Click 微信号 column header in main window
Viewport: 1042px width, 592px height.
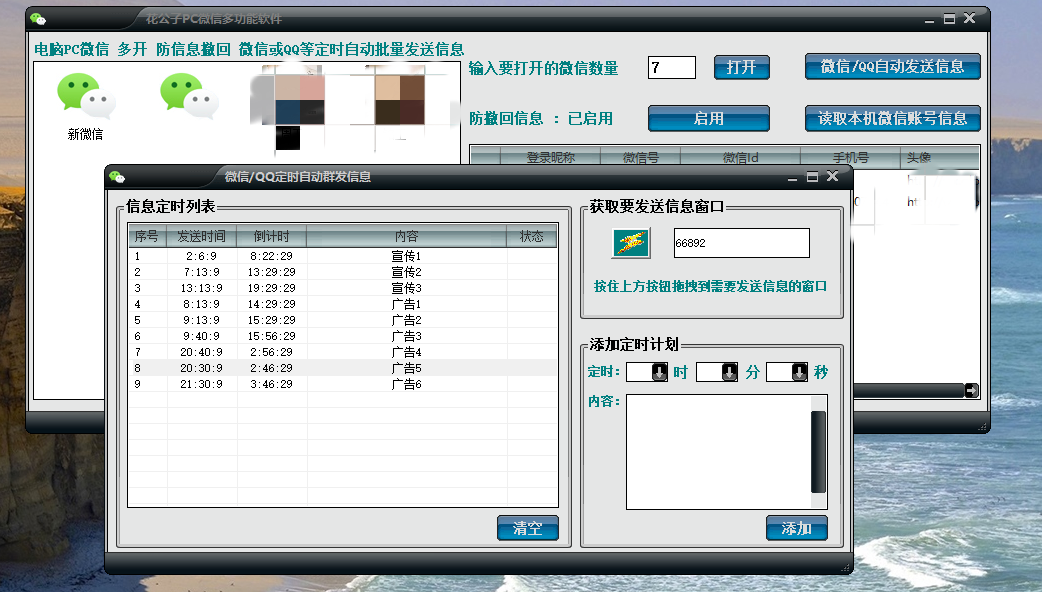(x=641, y=157)
